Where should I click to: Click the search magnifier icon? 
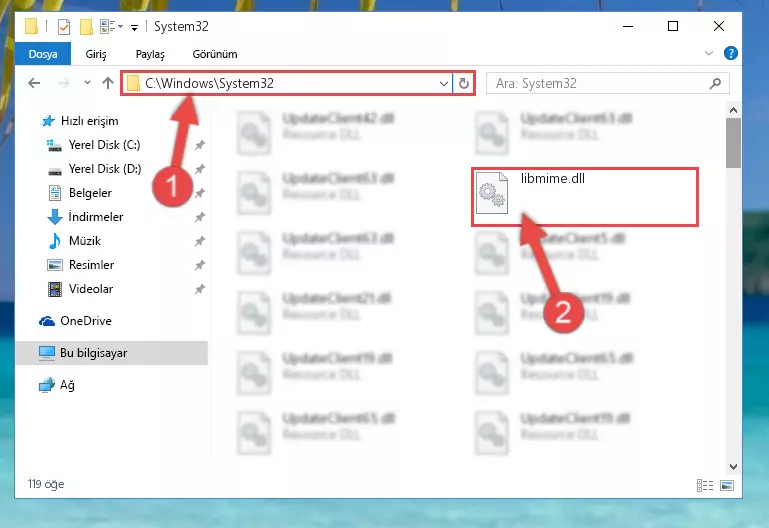click(x=716, y=83)
